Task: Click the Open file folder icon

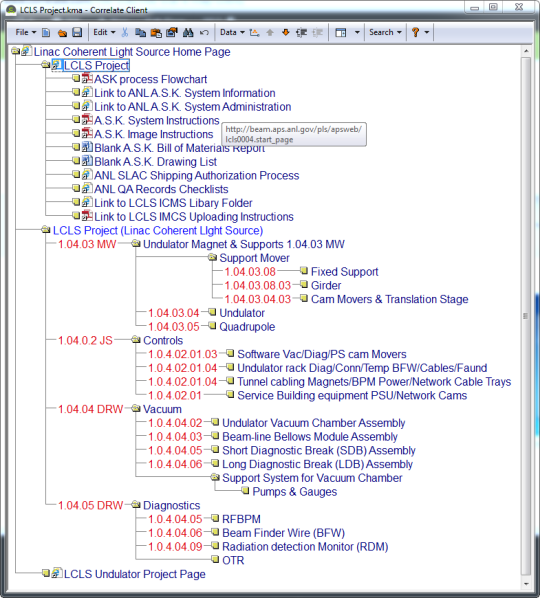Action: (62, 33)
